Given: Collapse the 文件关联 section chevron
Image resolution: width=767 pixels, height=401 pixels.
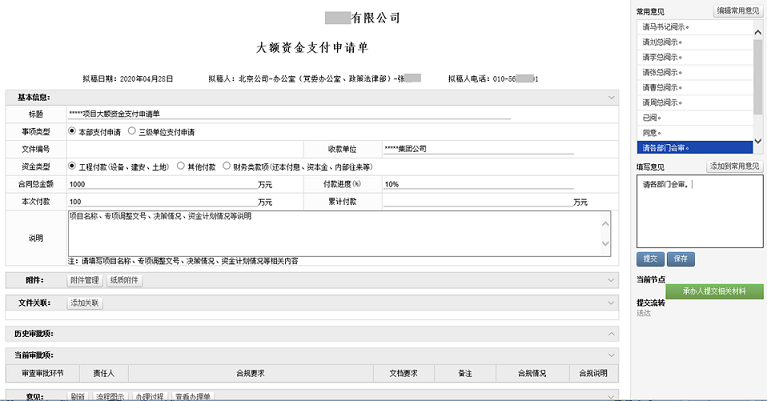Looking at the screenshot, I should click(x=611, y=301).
